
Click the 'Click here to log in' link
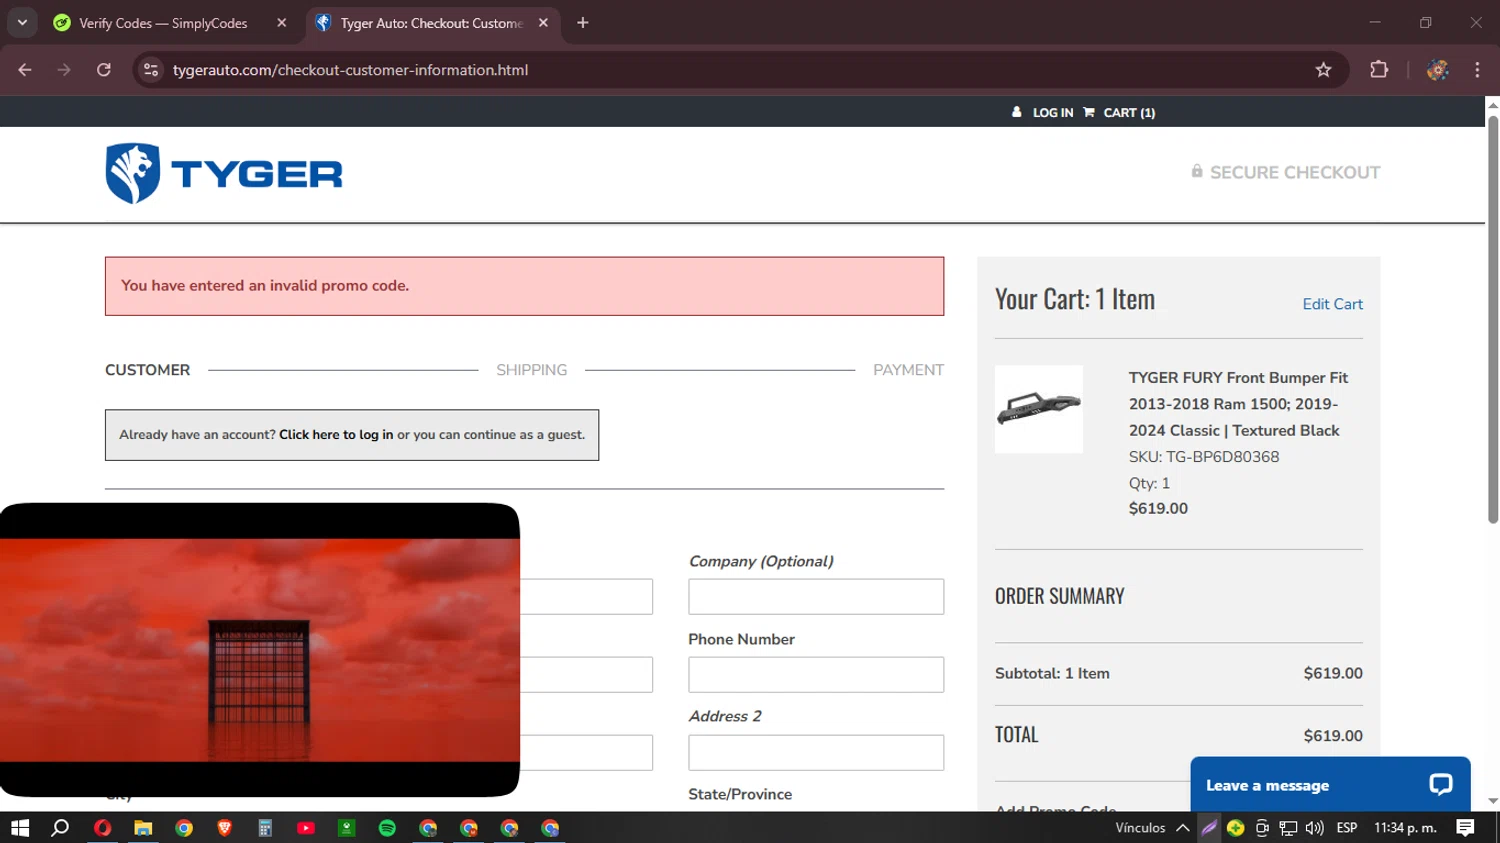336,435
